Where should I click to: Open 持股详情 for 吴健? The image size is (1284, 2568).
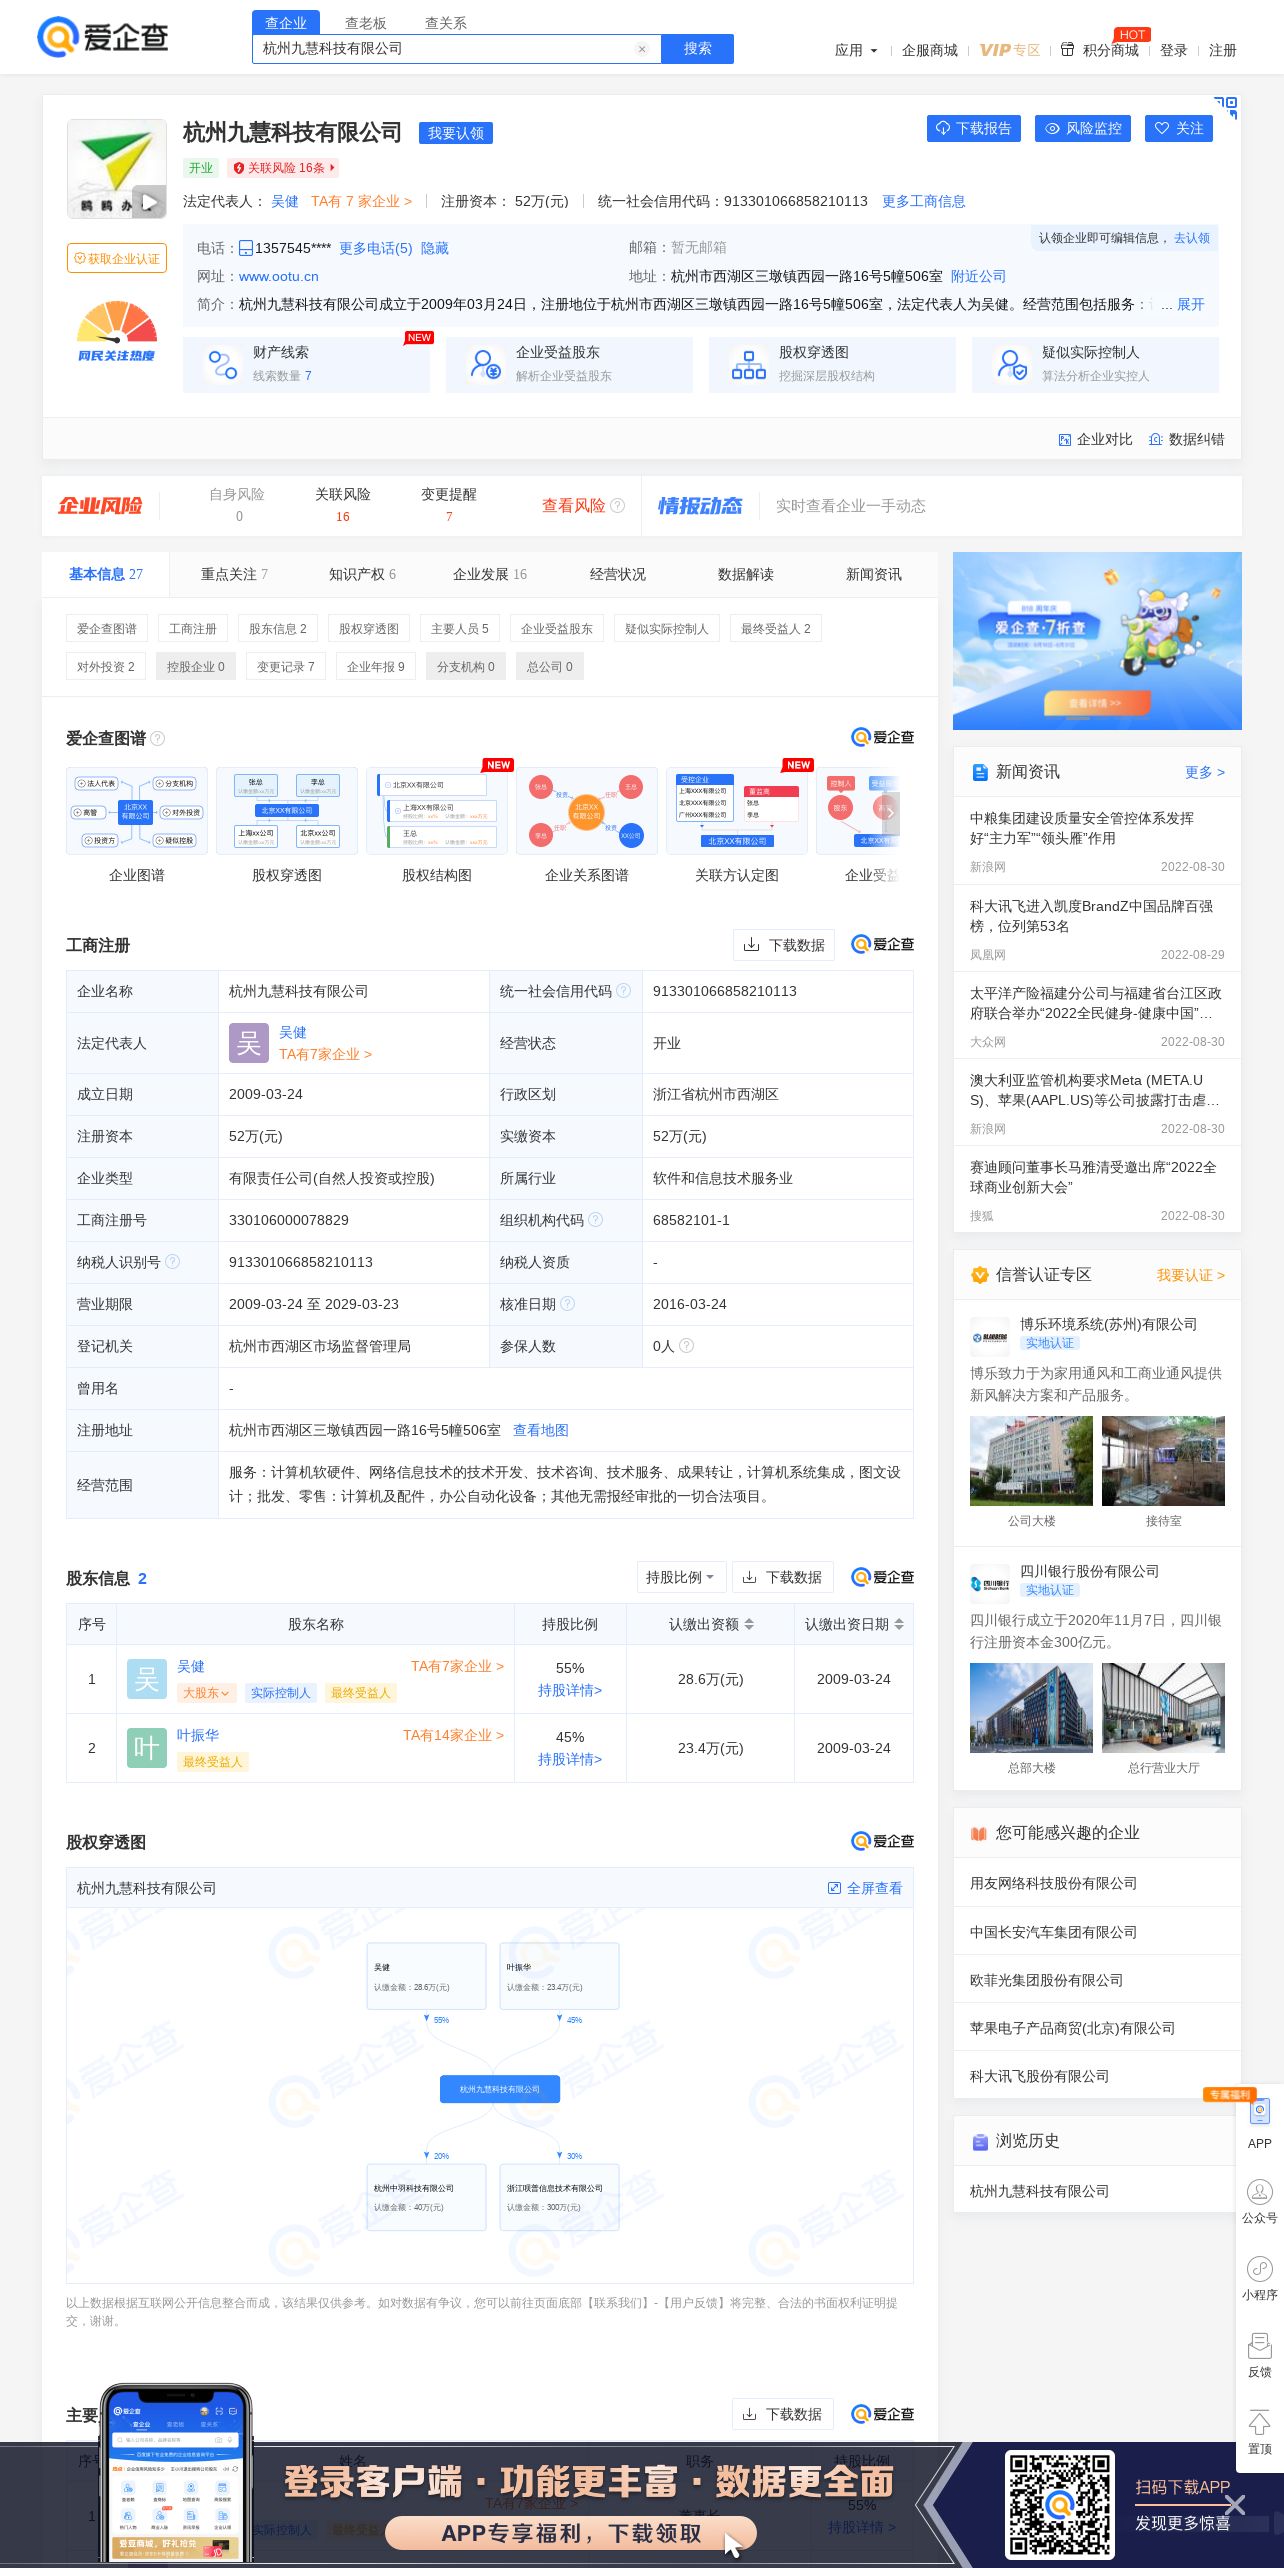[570, 1690]
